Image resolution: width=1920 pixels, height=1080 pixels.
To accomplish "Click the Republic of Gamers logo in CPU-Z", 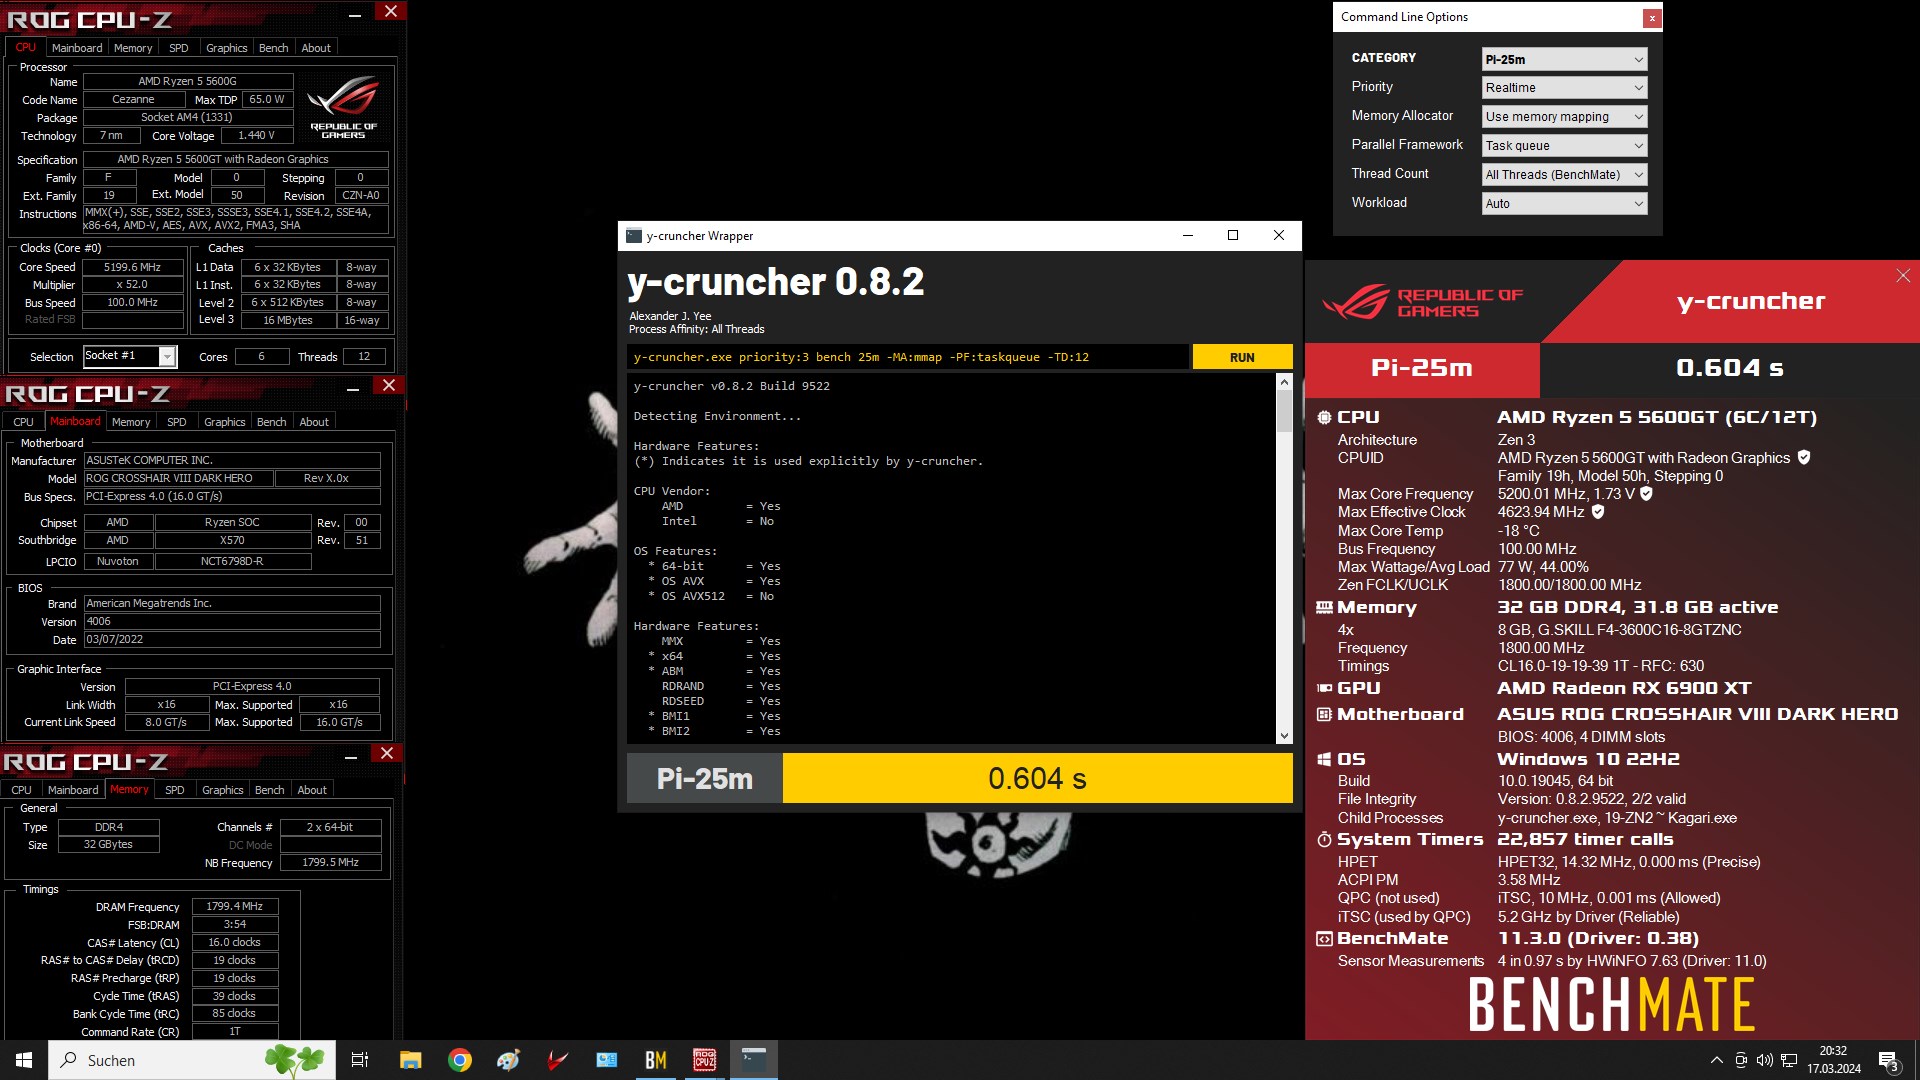I will coord(343,107).
